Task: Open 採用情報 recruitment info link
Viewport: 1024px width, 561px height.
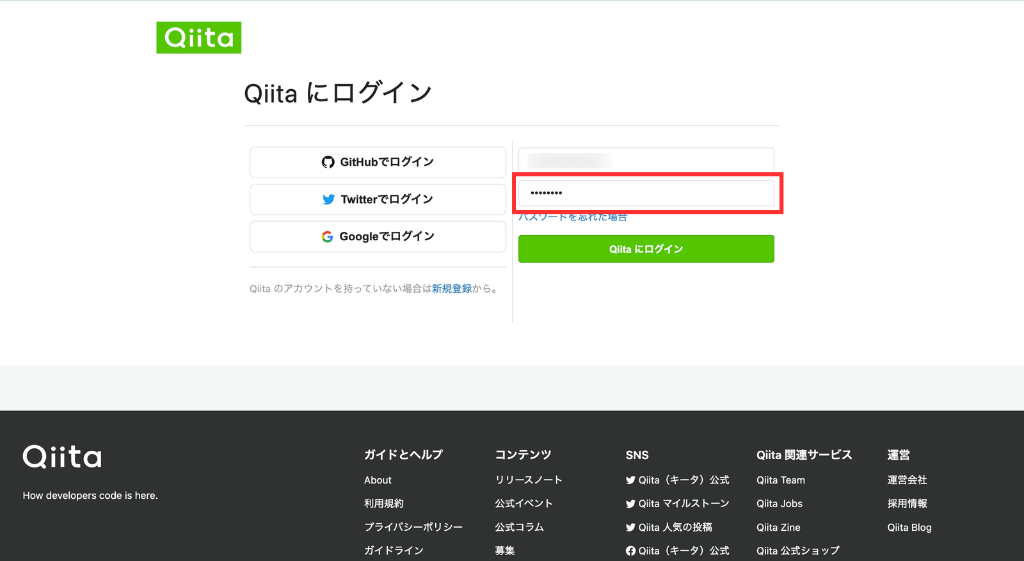Action: (907, 504)
